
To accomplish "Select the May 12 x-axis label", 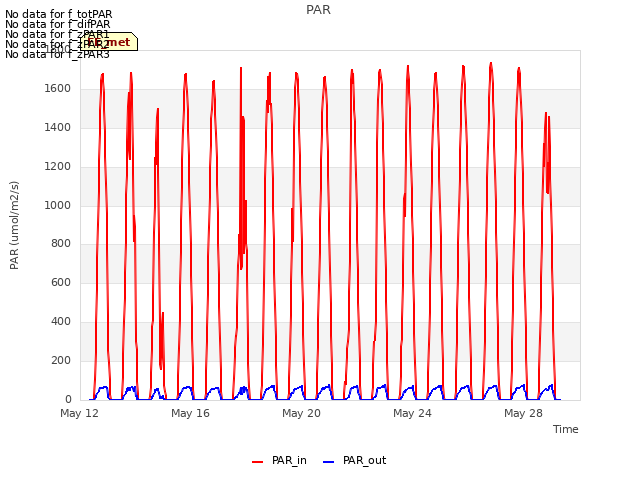I will click(80, 413).
